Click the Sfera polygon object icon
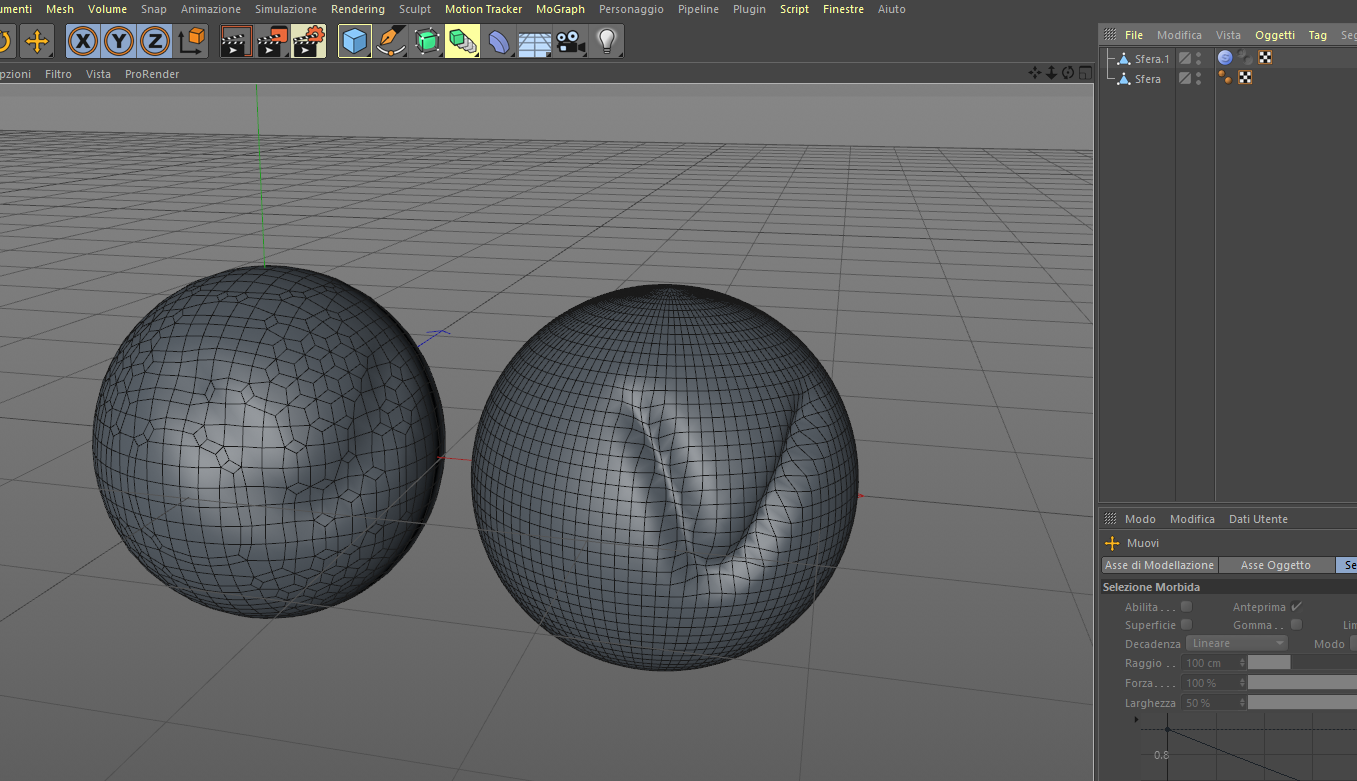 pyautogui.click(x=1124, y=79)
